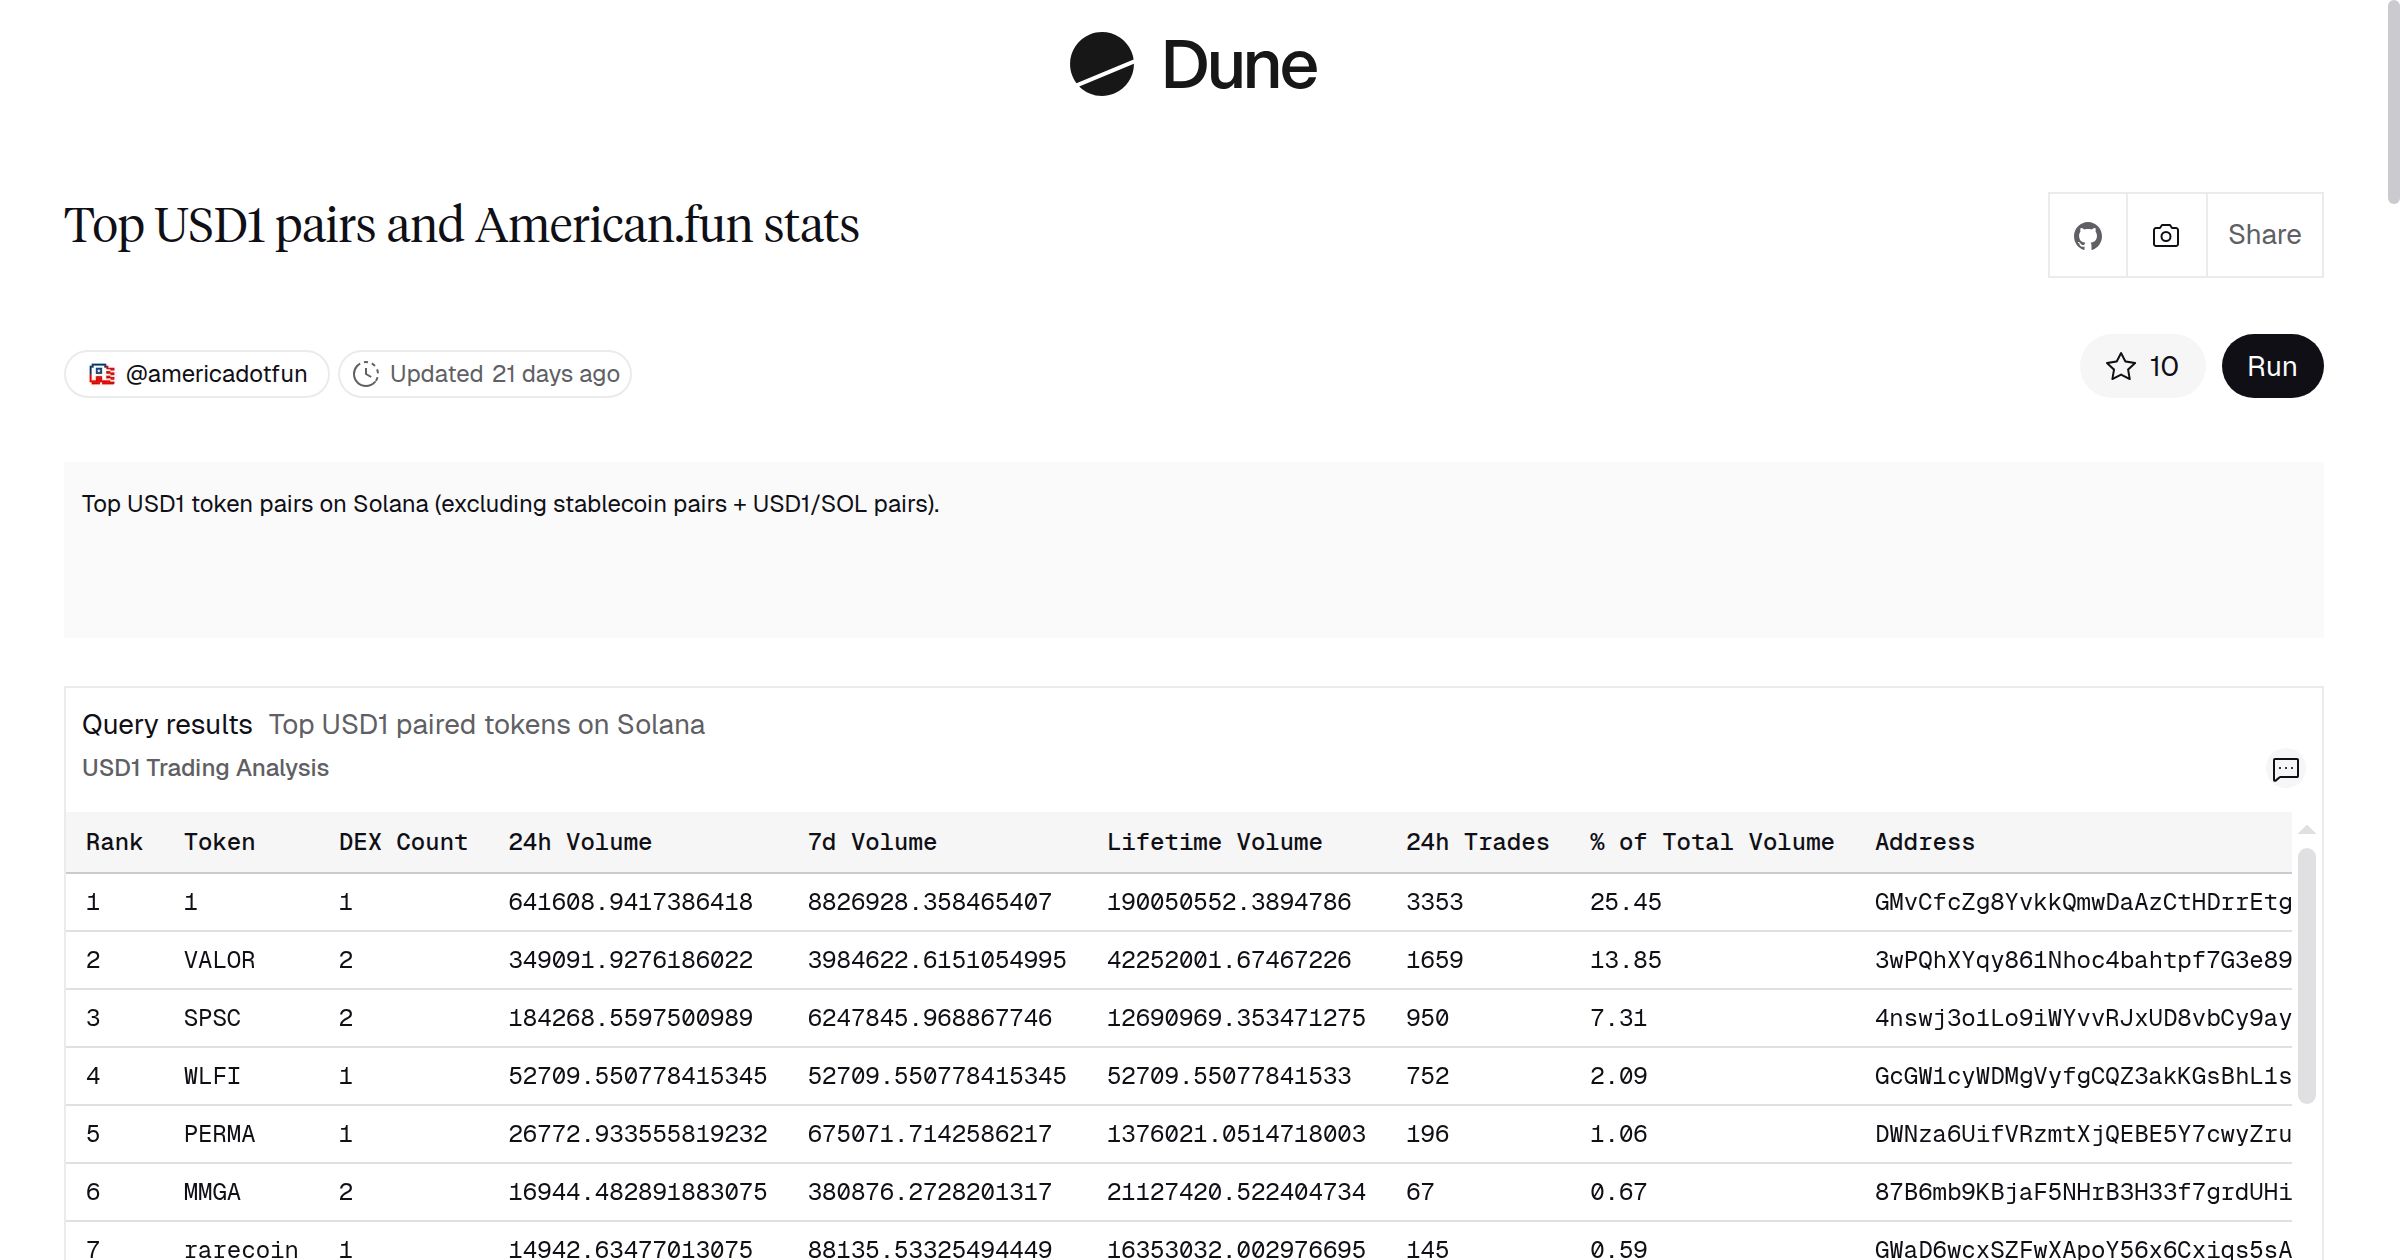Click the camera screenshot icon

pyautogui.click(x=2164, y=235)
